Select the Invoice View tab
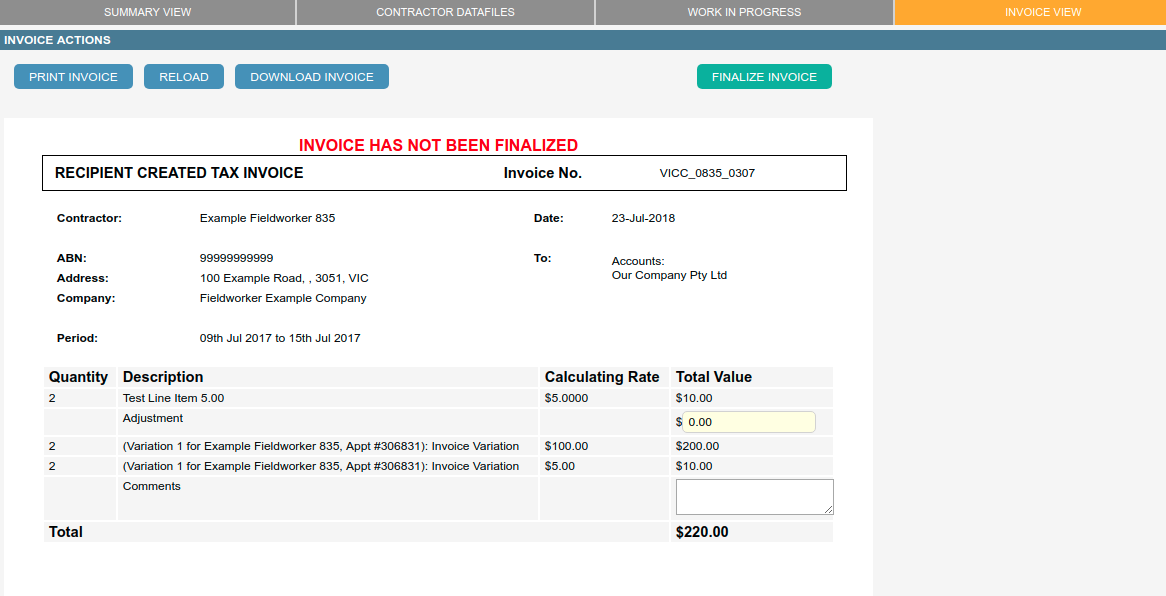 tap(1029, 12)
